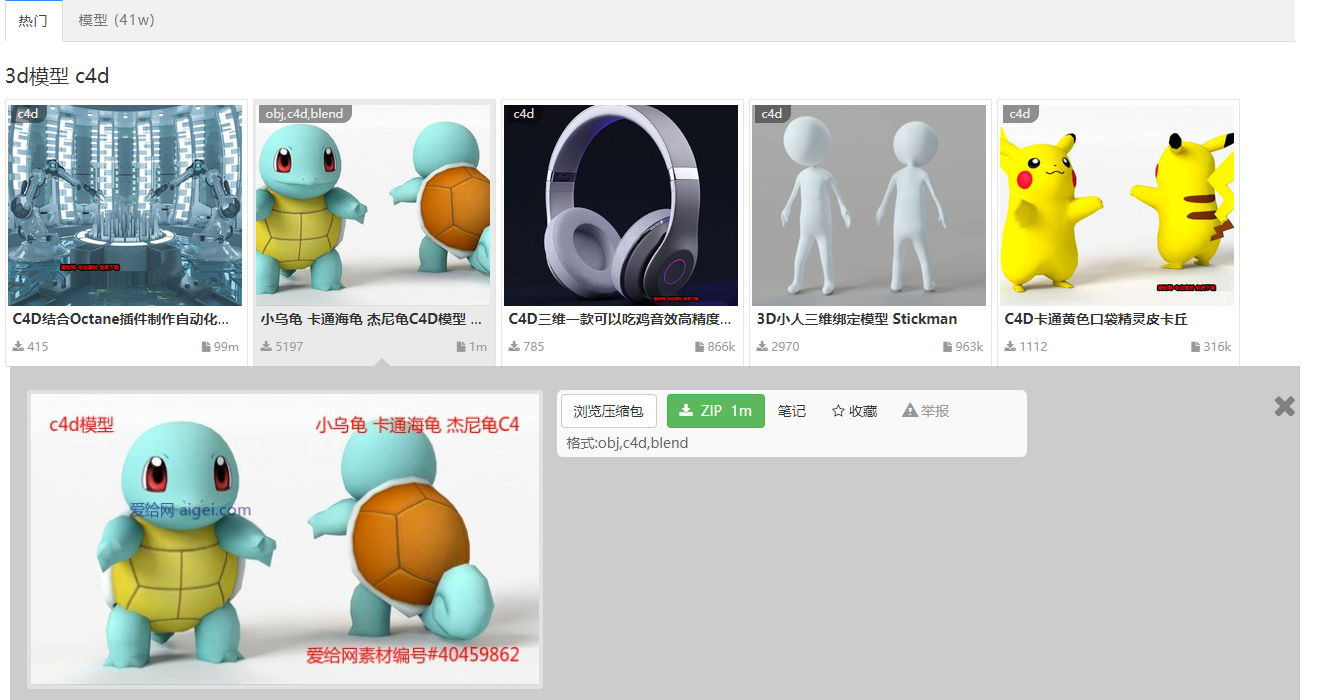Click file size icon beside 1m on turtle card
1334x700 pixels.
pyautogui.click(x=461, y=347)
